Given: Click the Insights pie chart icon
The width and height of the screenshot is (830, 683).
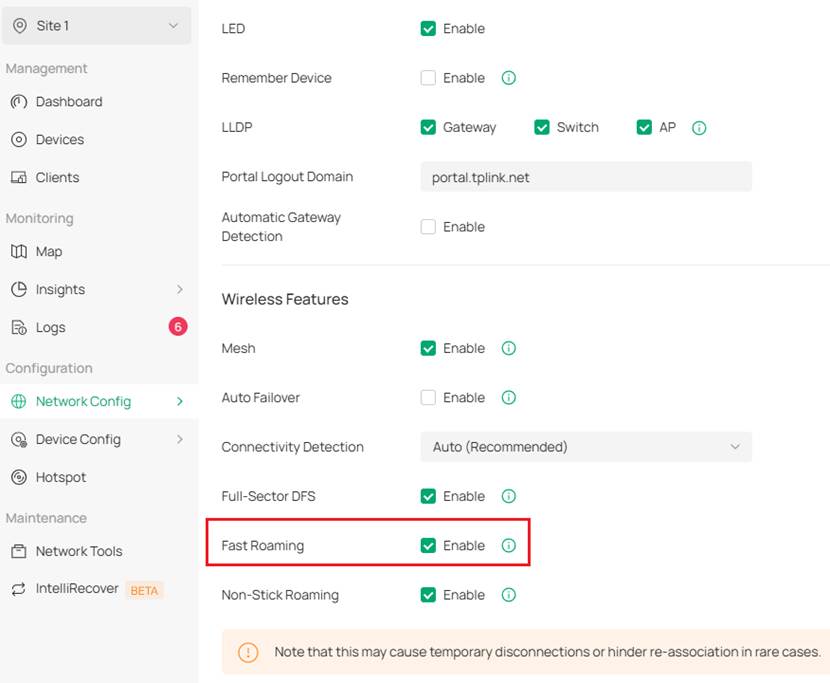Looking at the screenshot, I should [19, 289].
